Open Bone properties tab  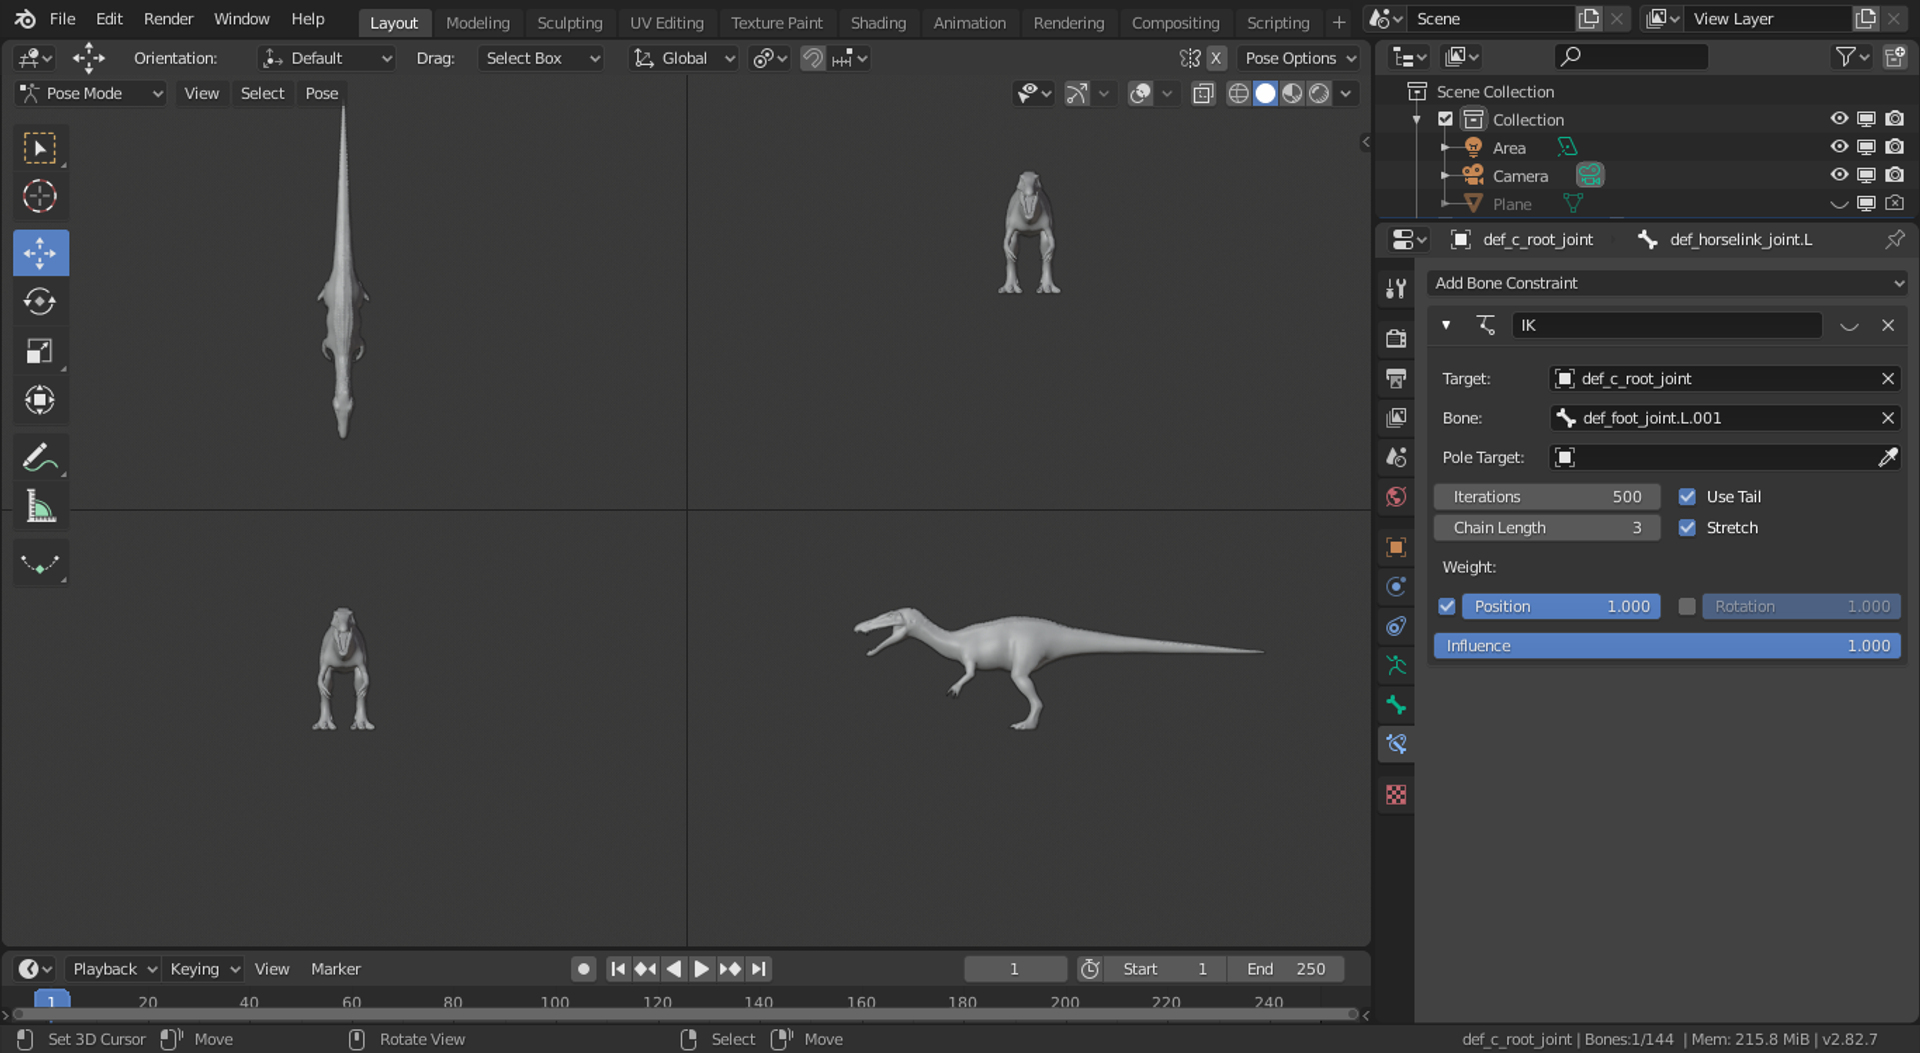(1396, 705)
